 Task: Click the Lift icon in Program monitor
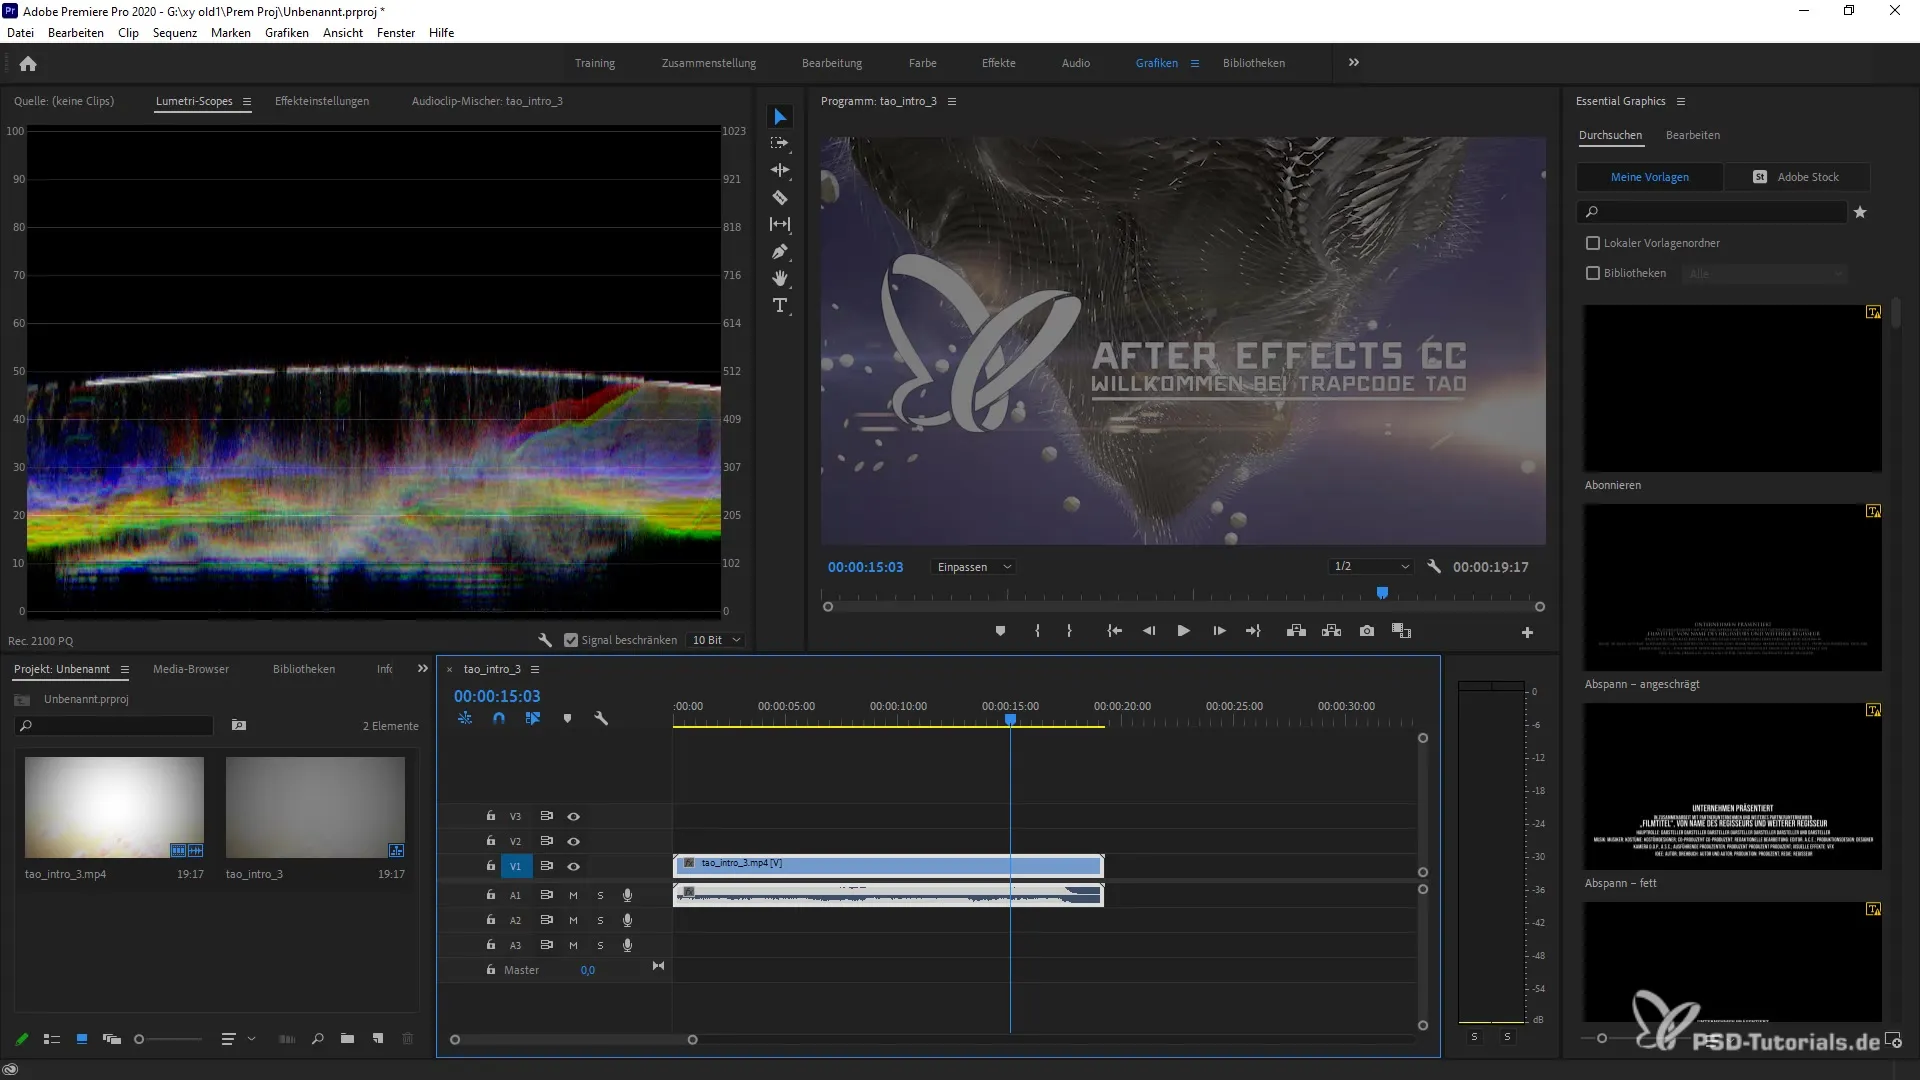pos(1296,631)
